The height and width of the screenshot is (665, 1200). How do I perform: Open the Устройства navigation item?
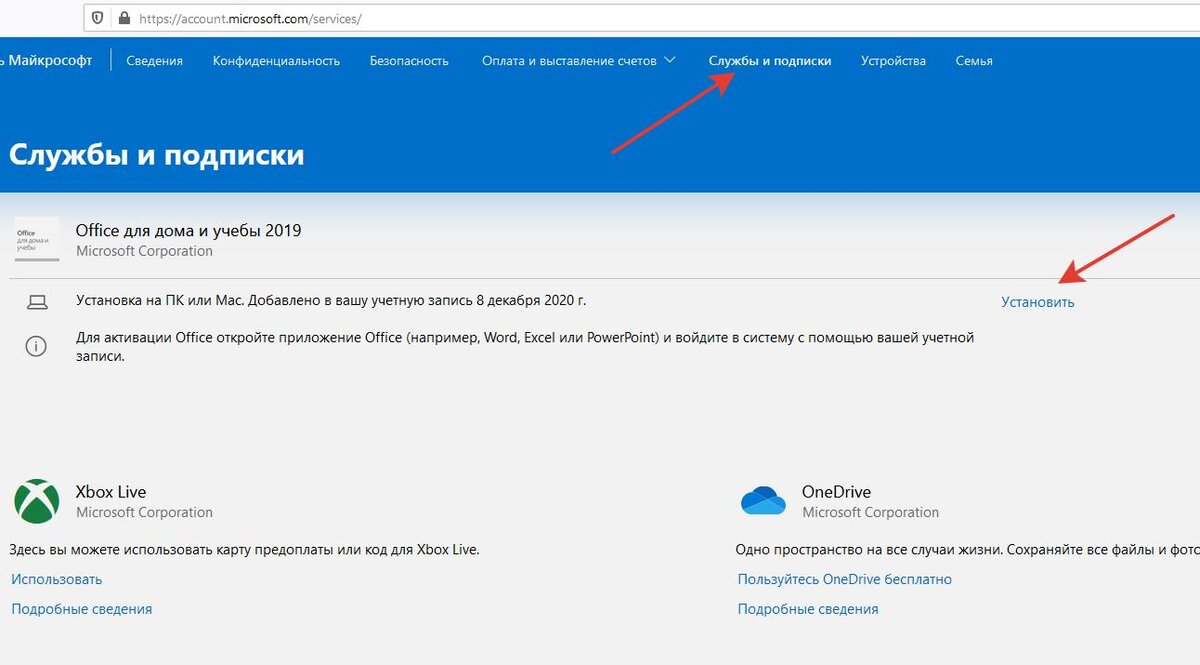click(893, 61)
